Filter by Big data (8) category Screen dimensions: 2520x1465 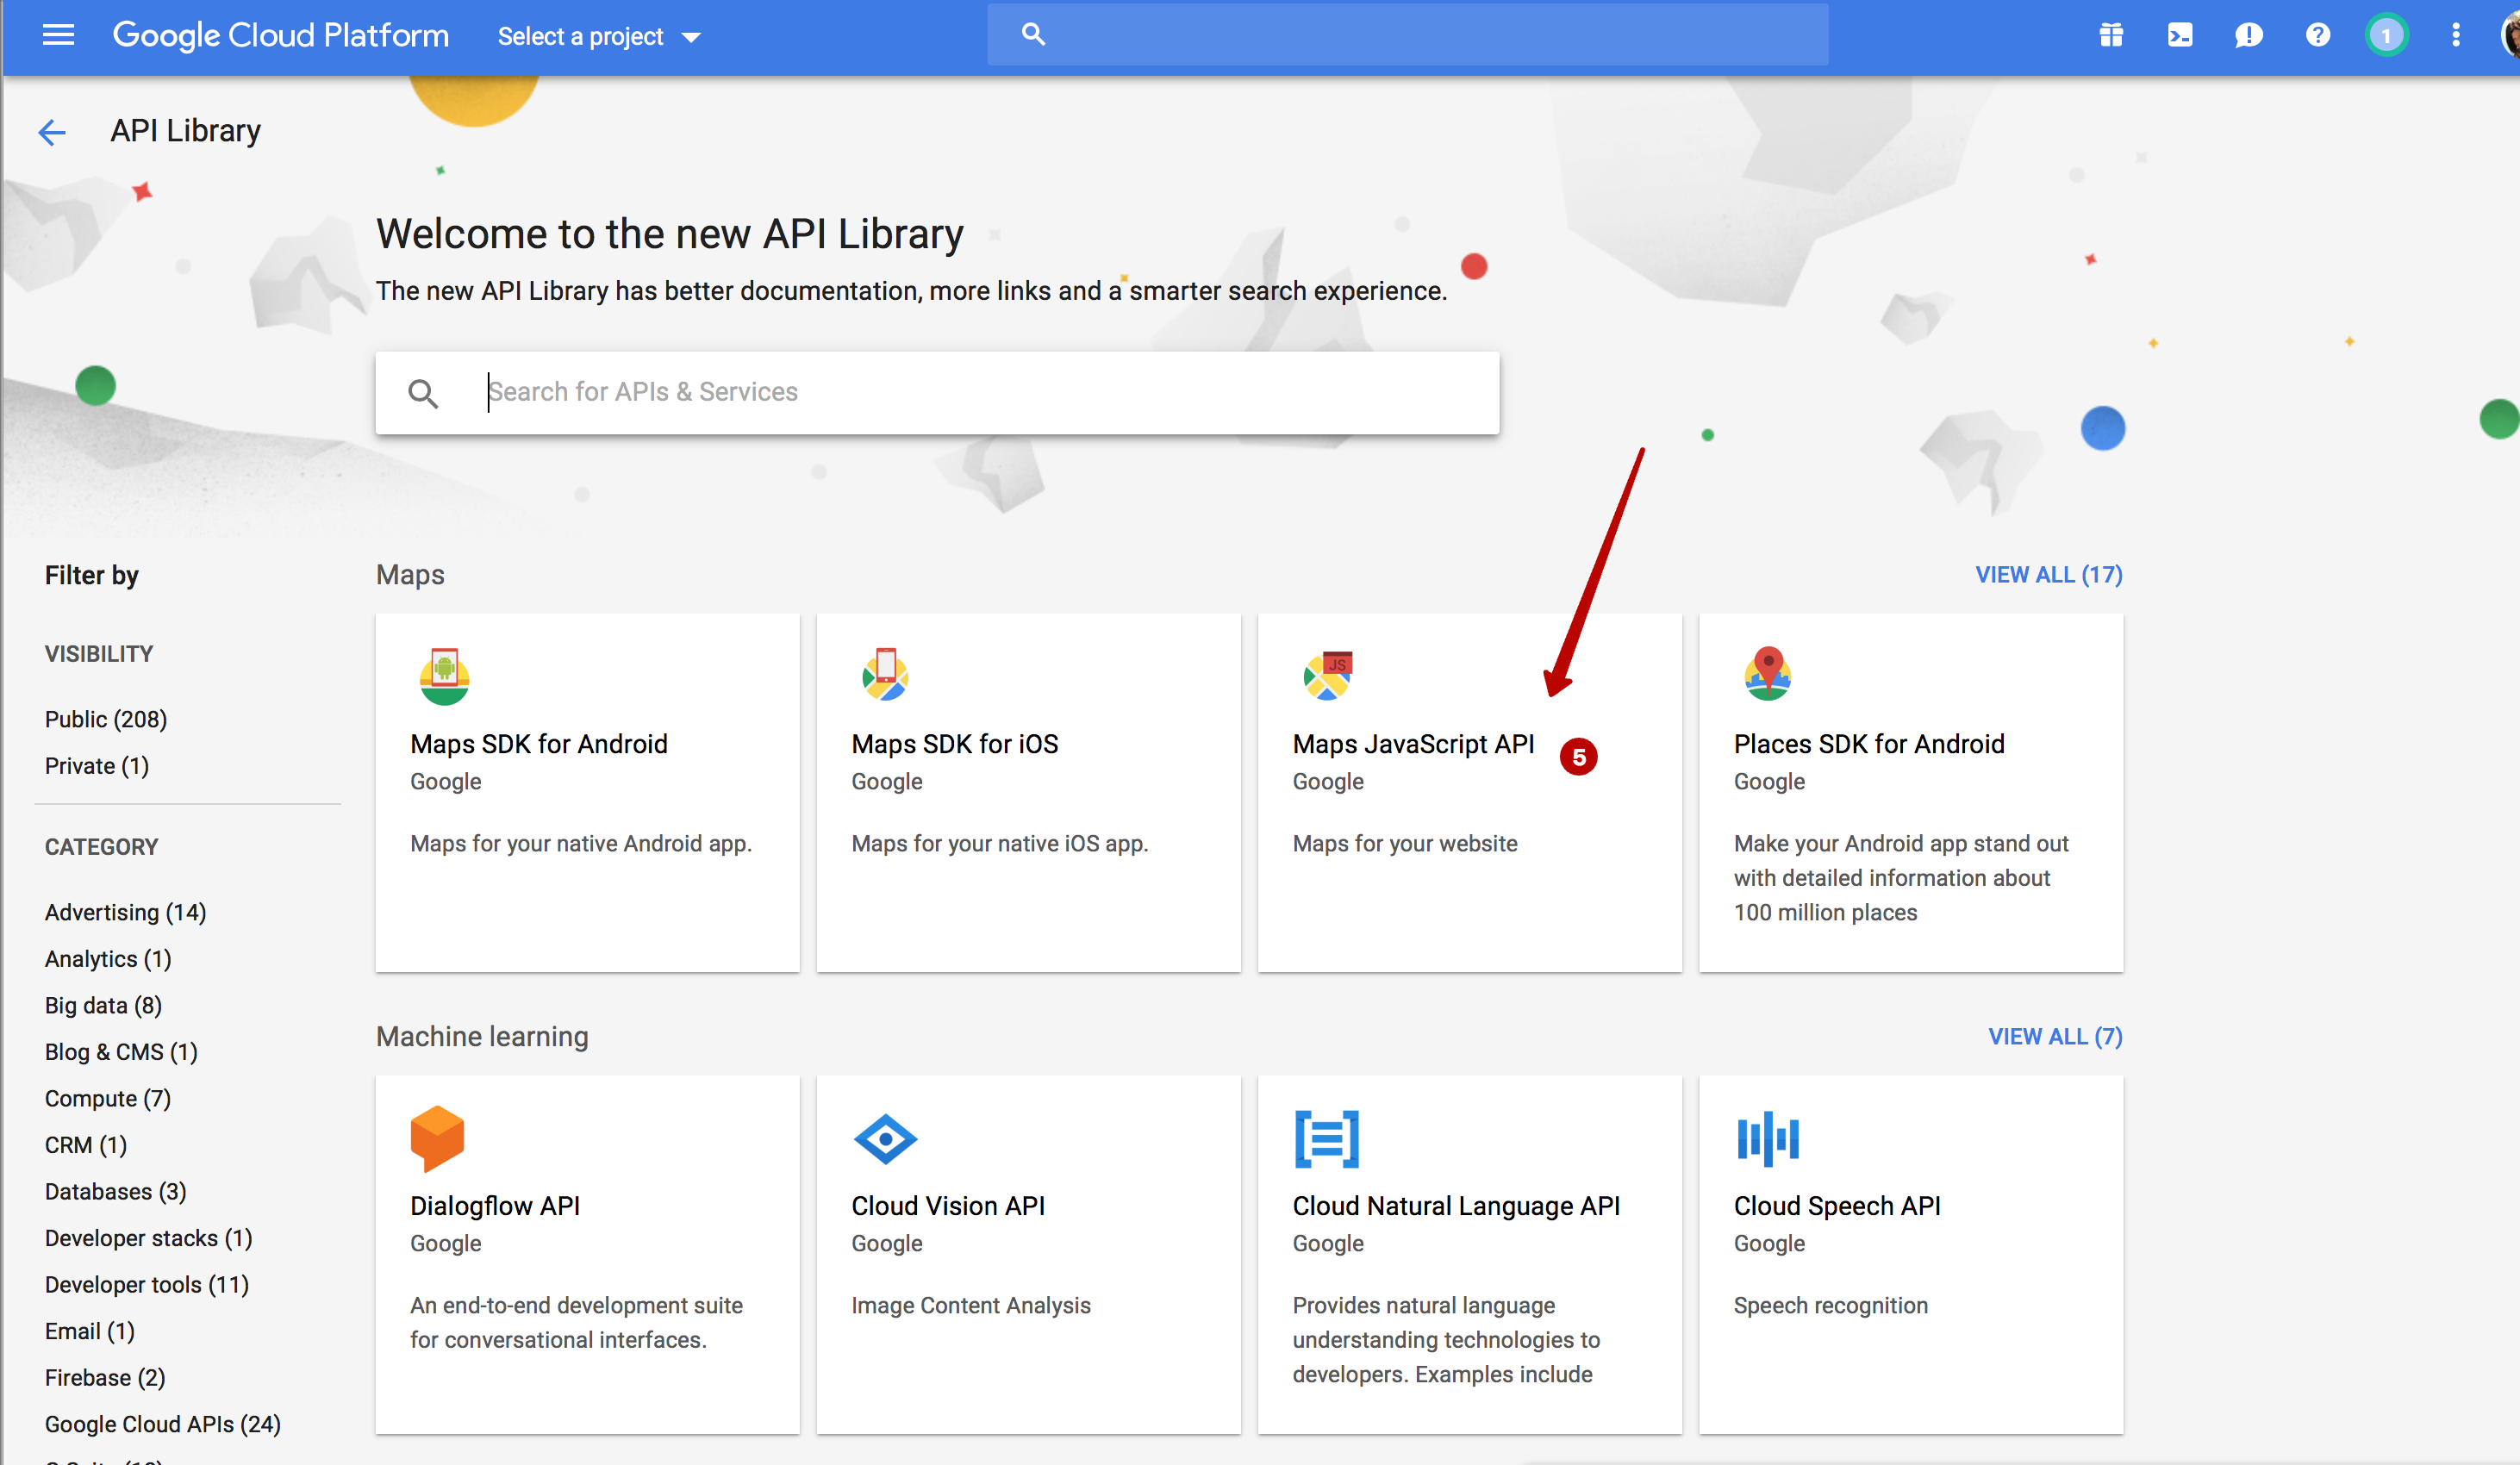point(103,1006)
